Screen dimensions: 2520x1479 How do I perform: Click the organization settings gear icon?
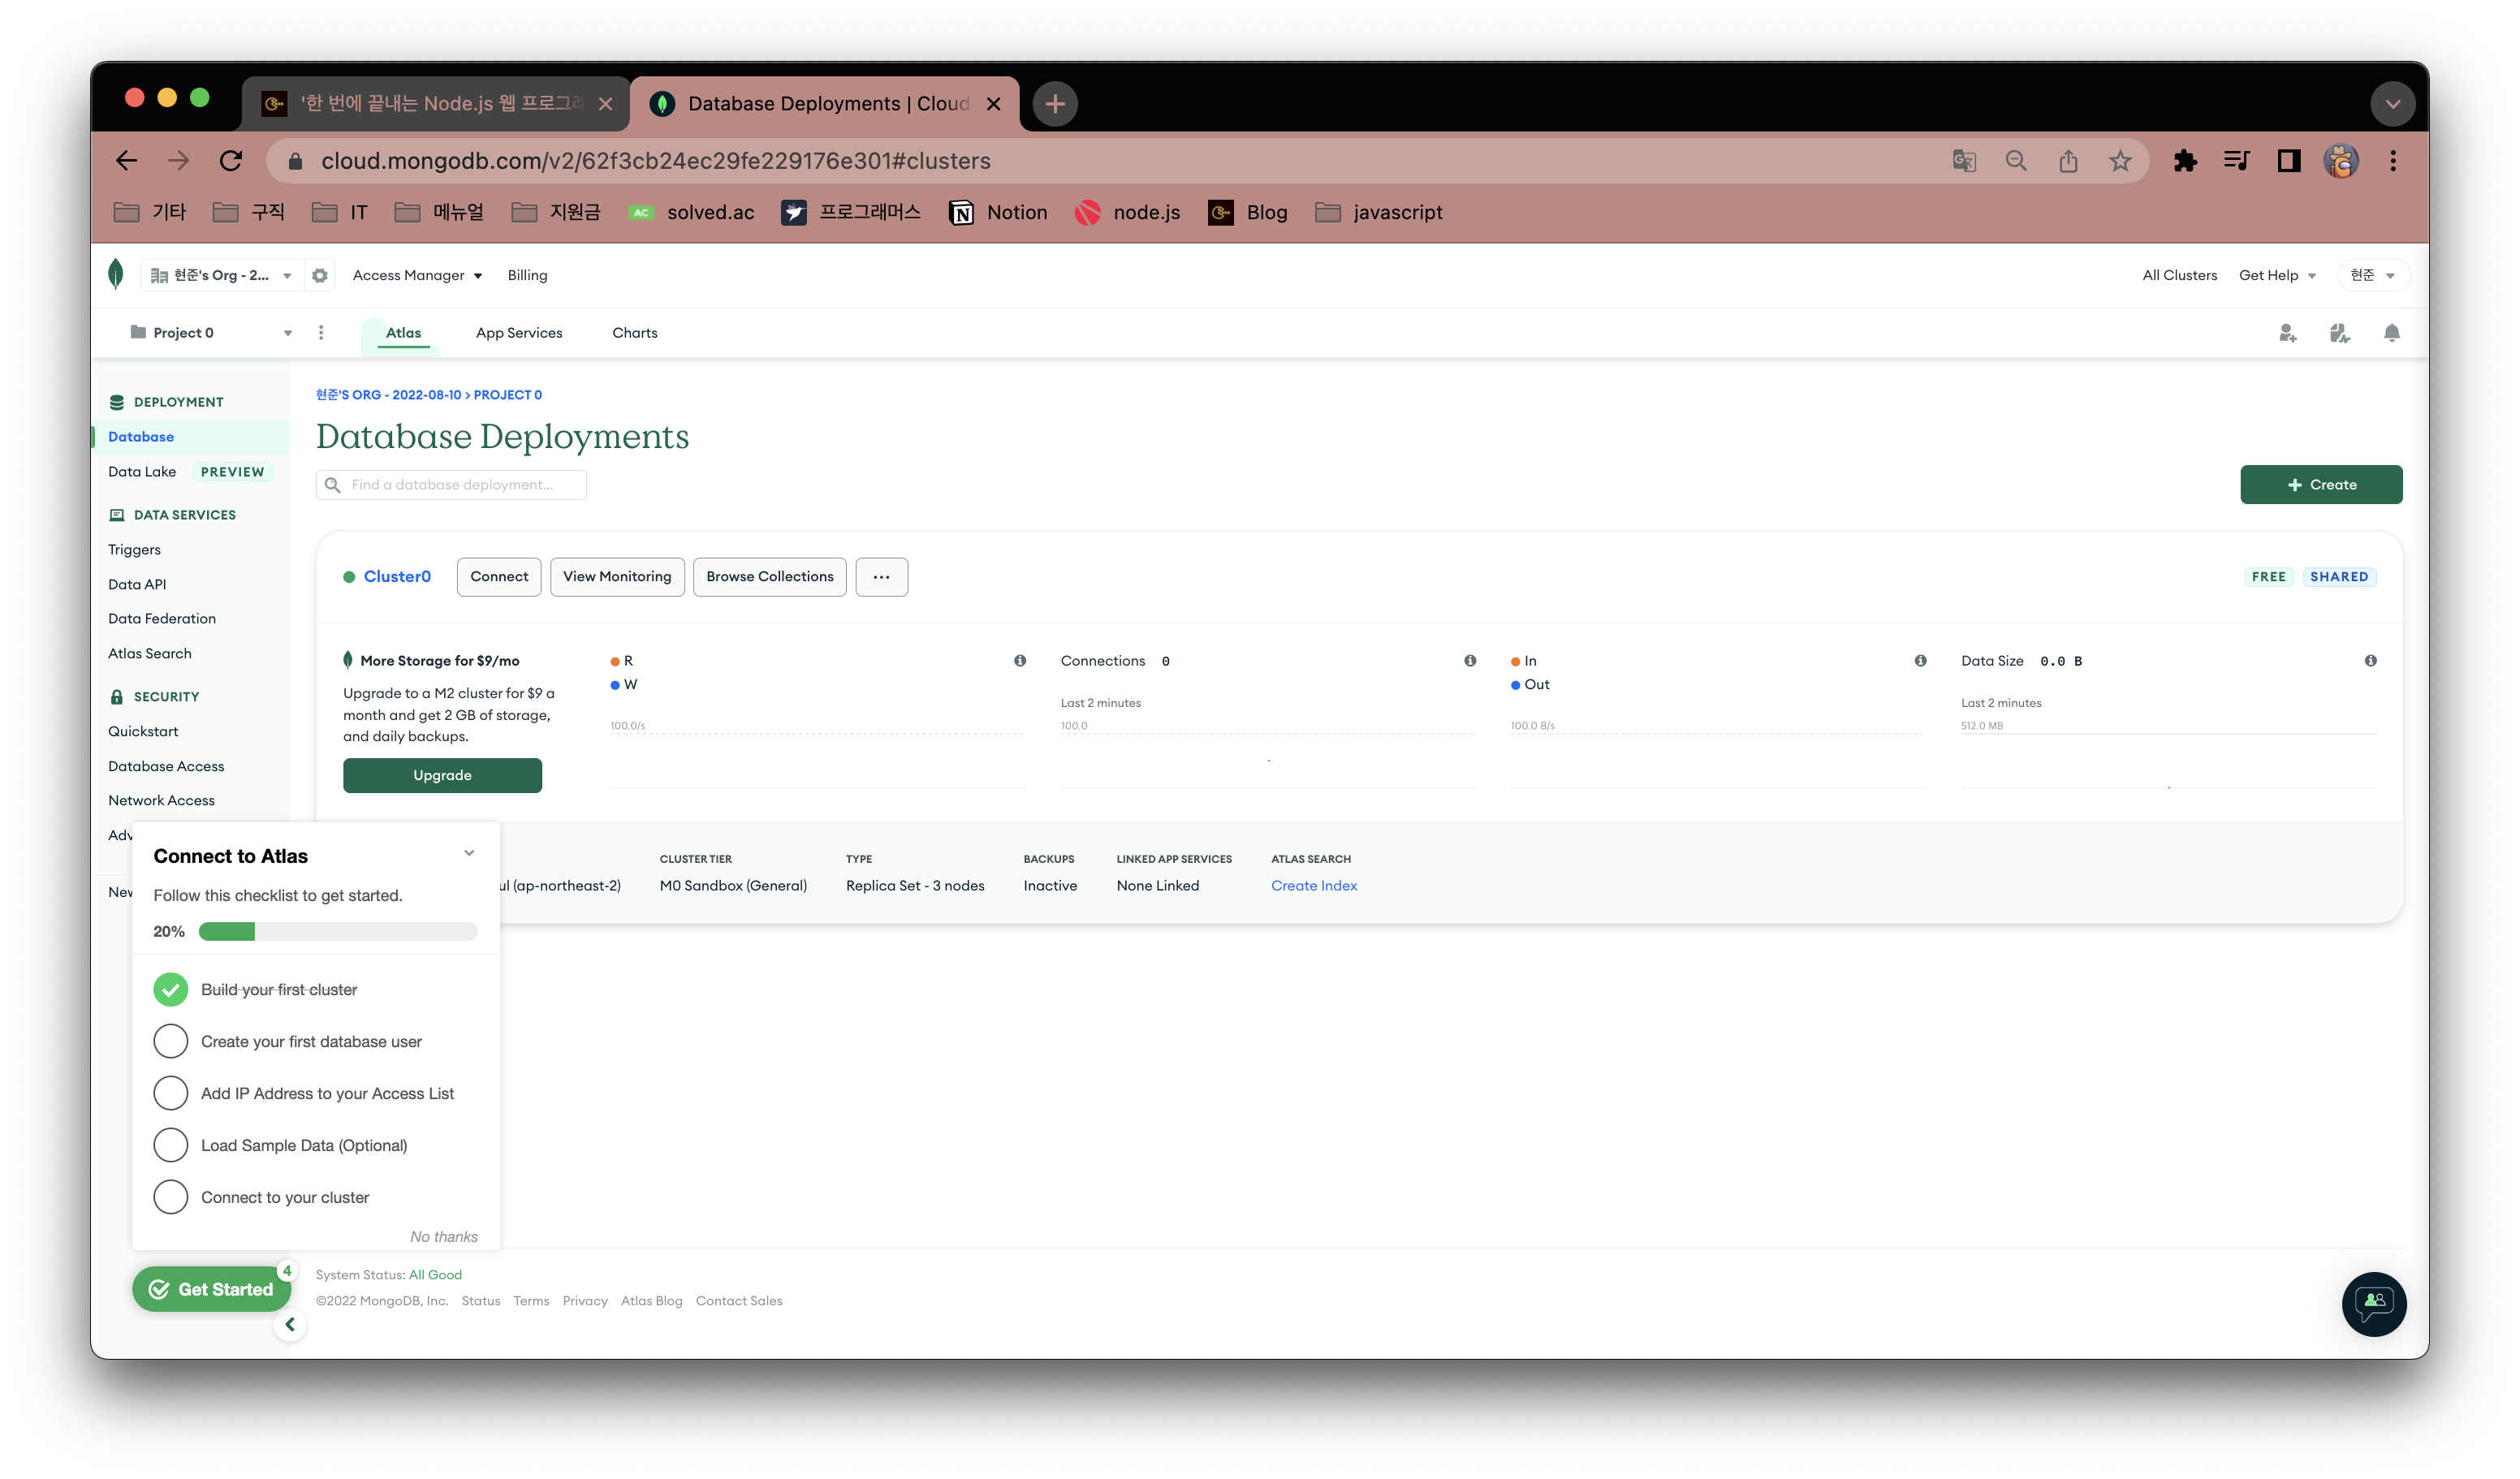pos(320,275)
